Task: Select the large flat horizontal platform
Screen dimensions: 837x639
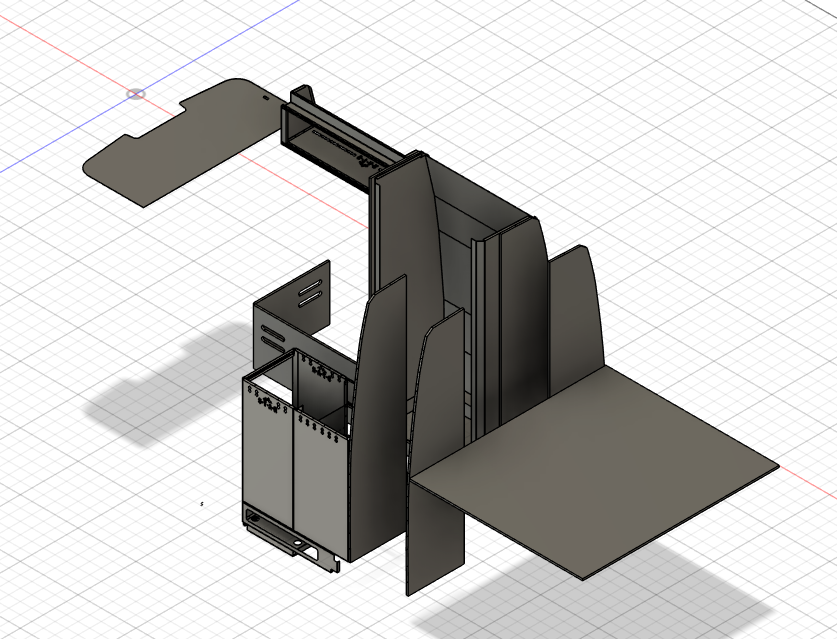Action: 600,470
